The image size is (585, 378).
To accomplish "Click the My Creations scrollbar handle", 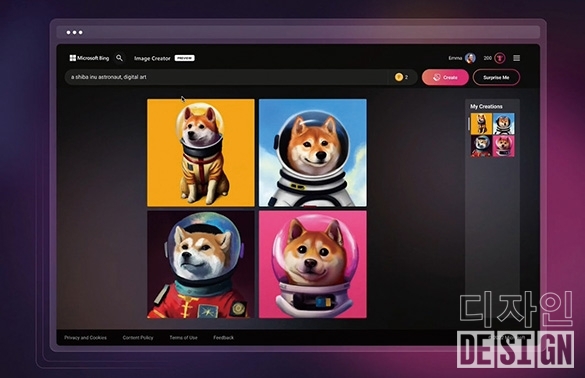I will pos(469,124).
